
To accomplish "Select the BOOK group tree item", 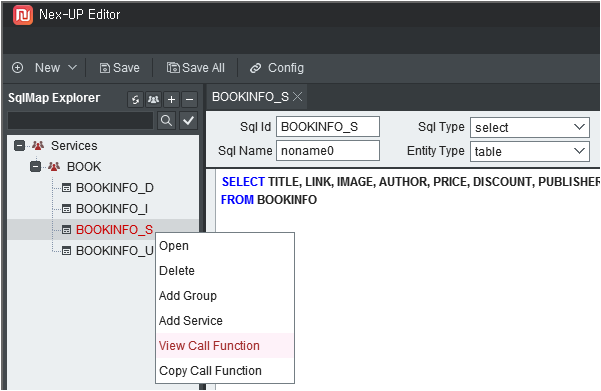I will tap(84, 167).
